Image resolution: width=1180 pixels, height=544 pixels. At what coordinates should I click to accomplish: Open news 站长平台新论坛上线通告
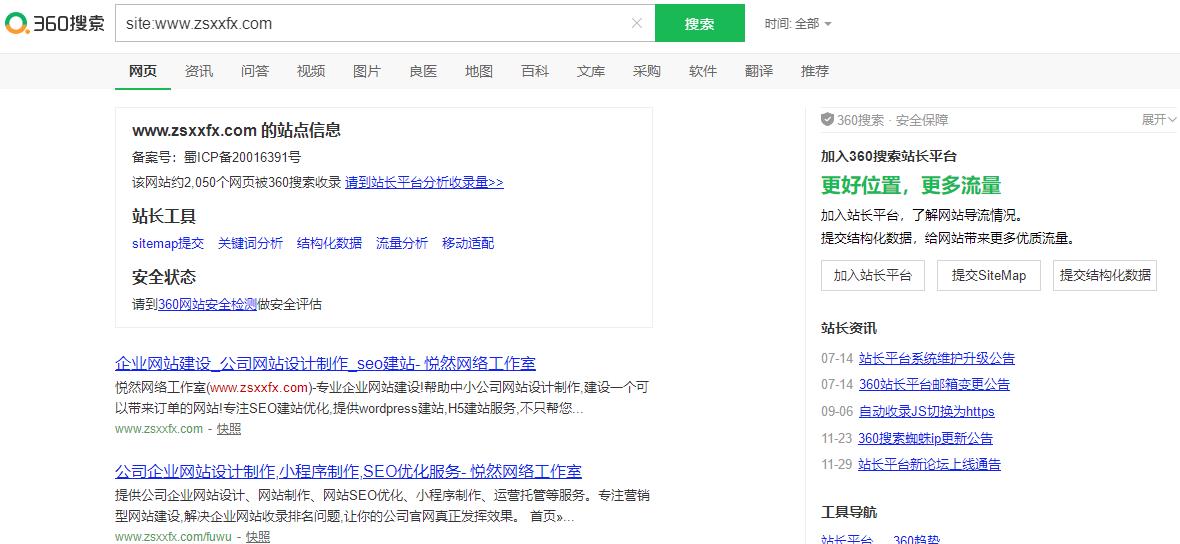point(929,464)
